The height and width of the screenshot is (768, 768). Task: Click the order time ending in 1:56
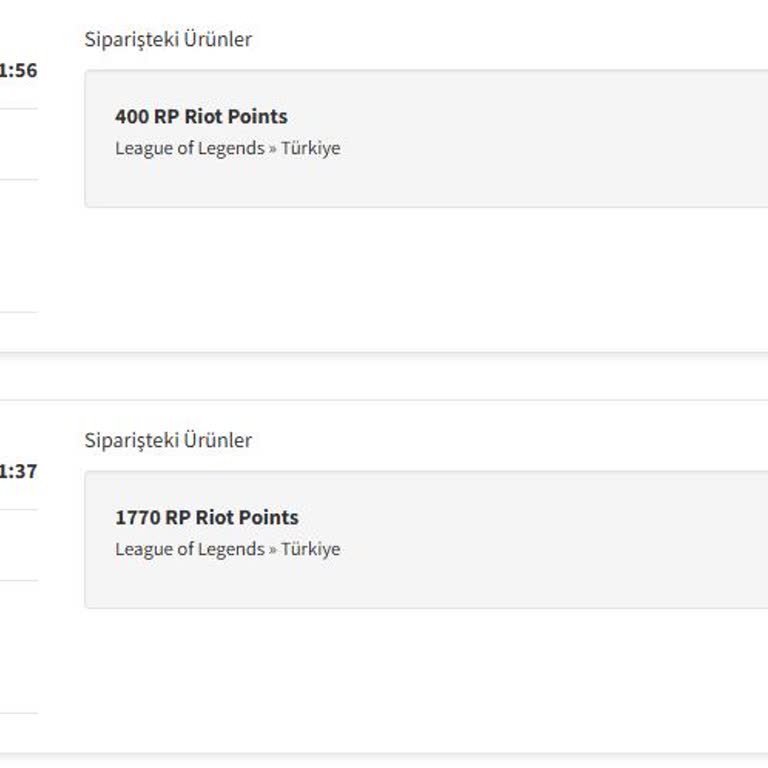click(x=18, y=71)
